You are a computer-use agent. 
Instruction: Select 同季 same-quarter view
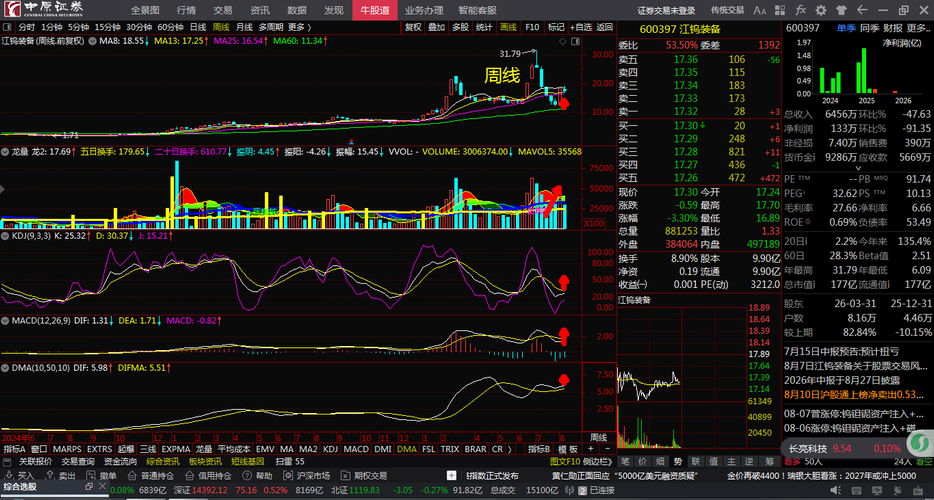(x=869, y=27)
